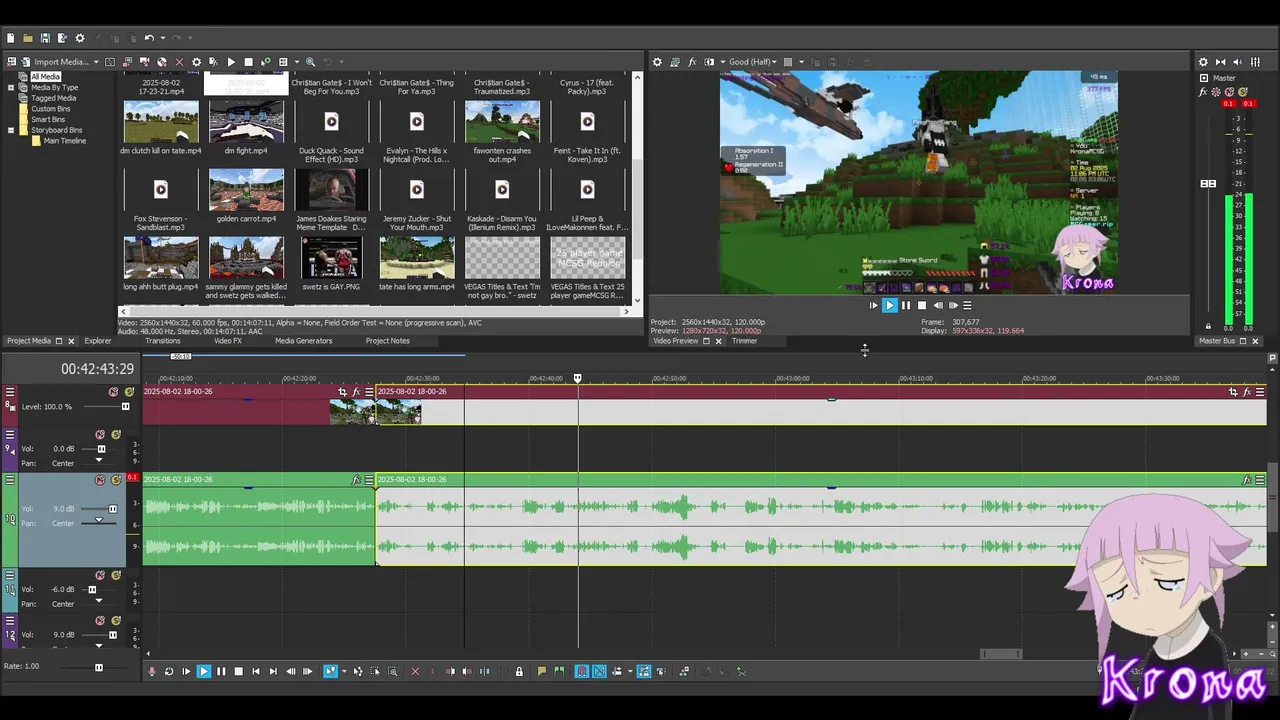Open the edit tool dropdown arrow

(343, 672)
